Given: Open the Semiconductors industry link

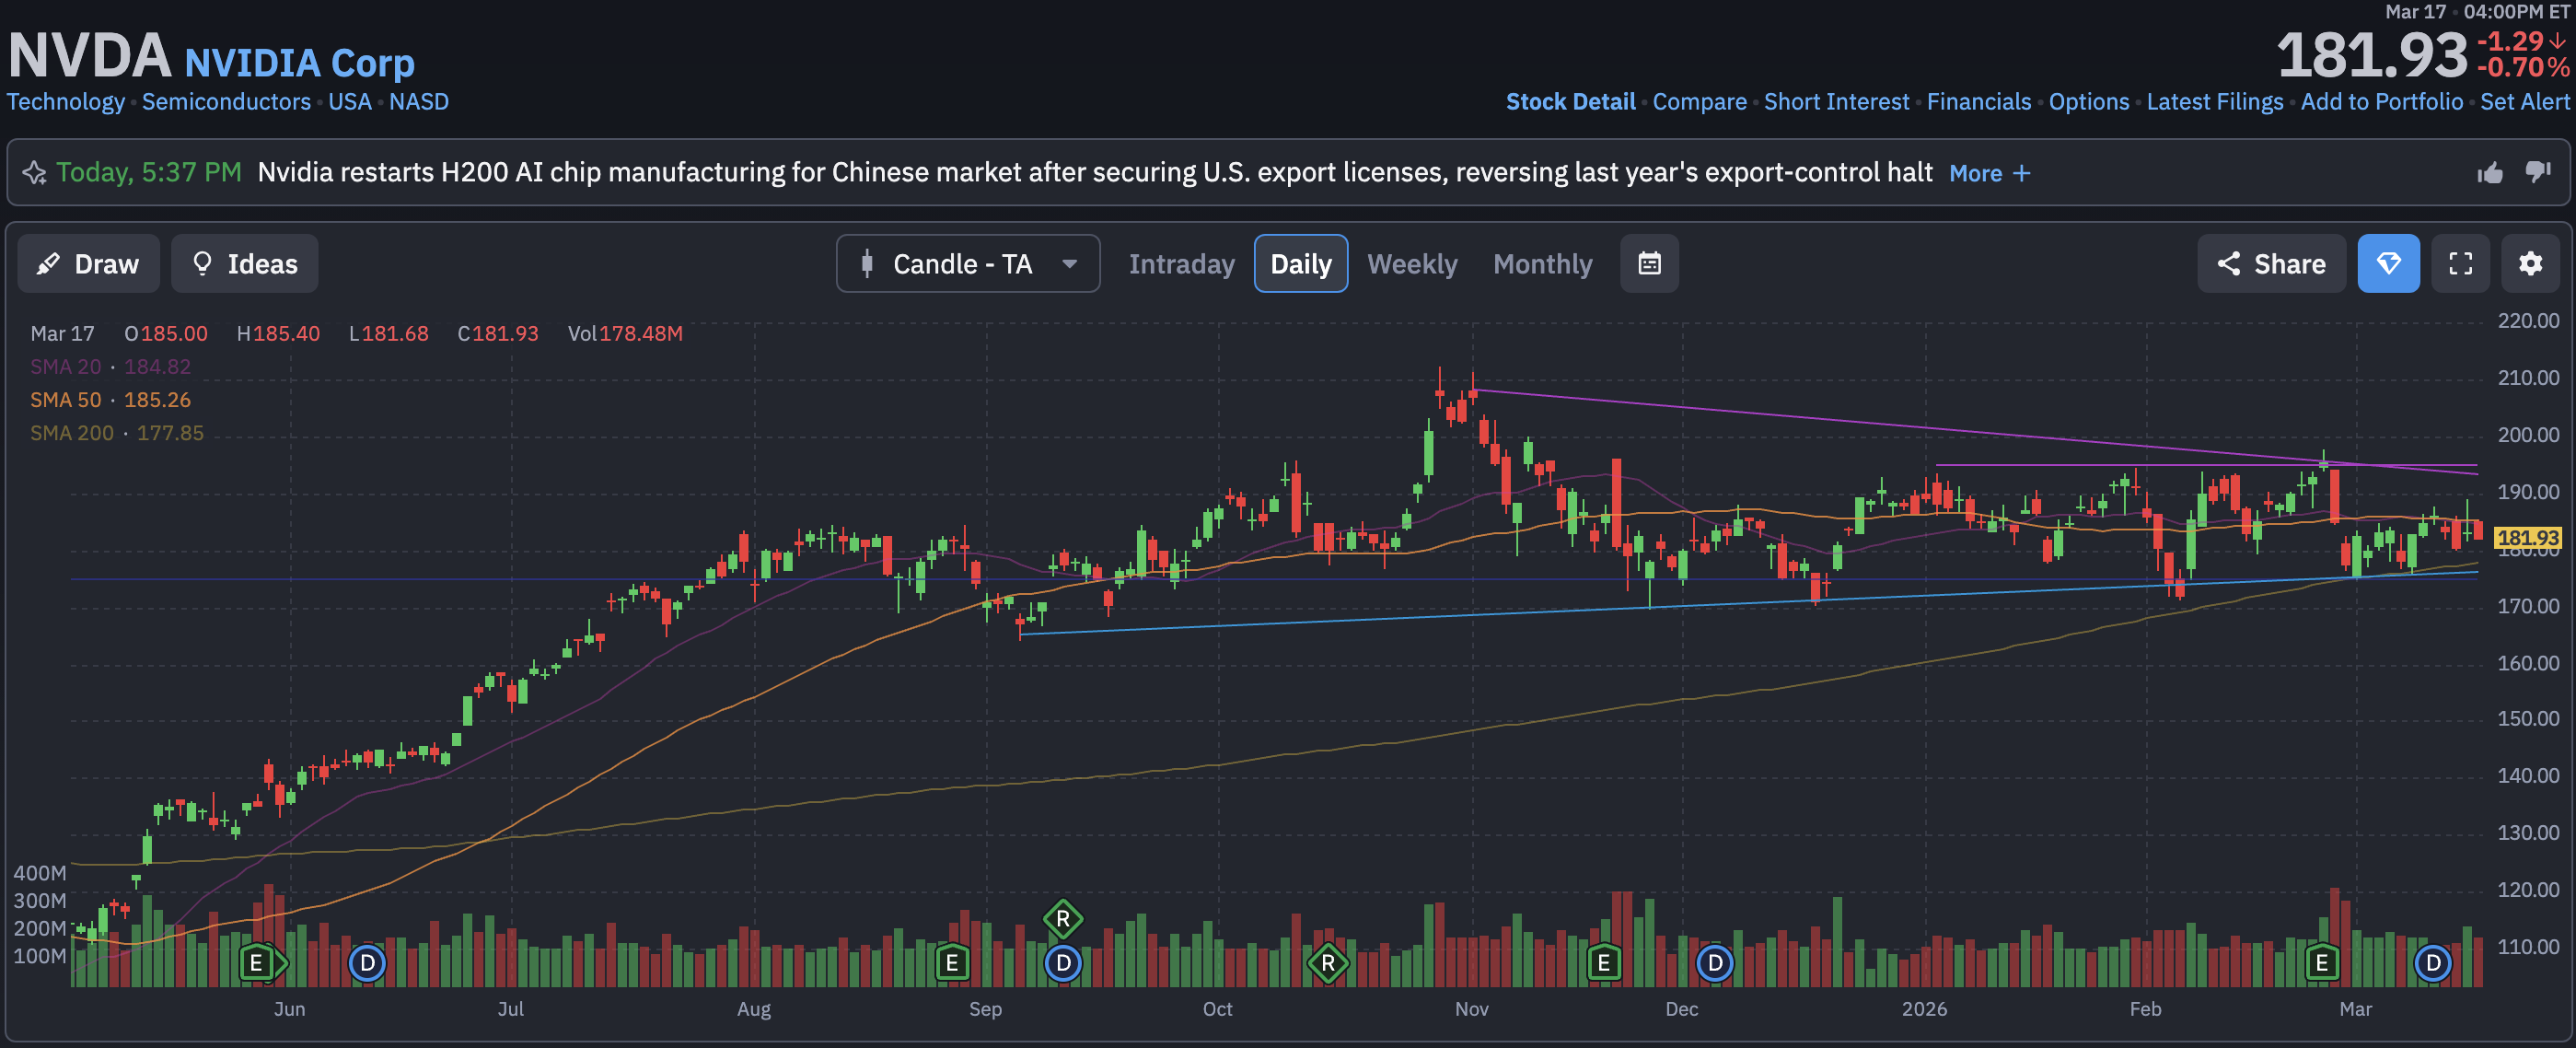Looking at the screenshot, I should [226, 102].
